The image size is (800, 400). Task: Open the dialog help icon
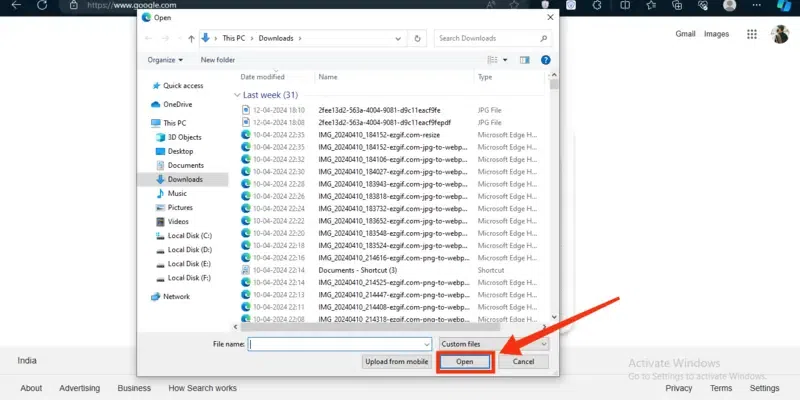(x=545, y=60)
